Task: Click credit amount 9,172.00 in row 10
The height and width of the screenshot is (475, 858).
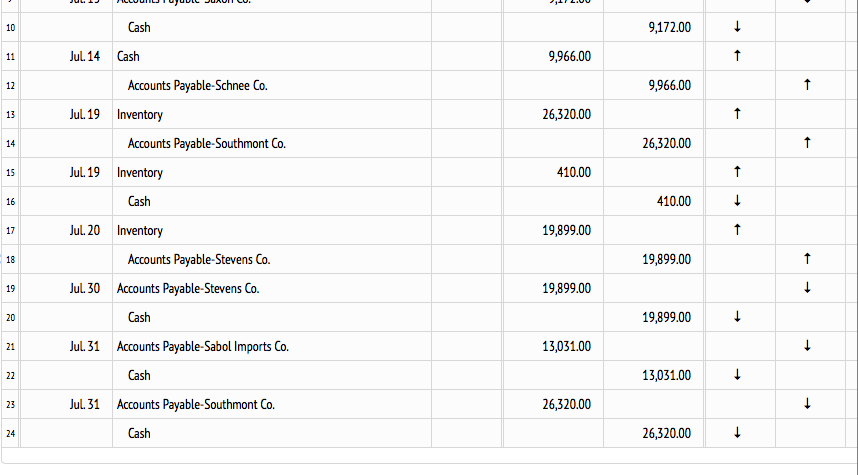Action: (x=669, y=27)
